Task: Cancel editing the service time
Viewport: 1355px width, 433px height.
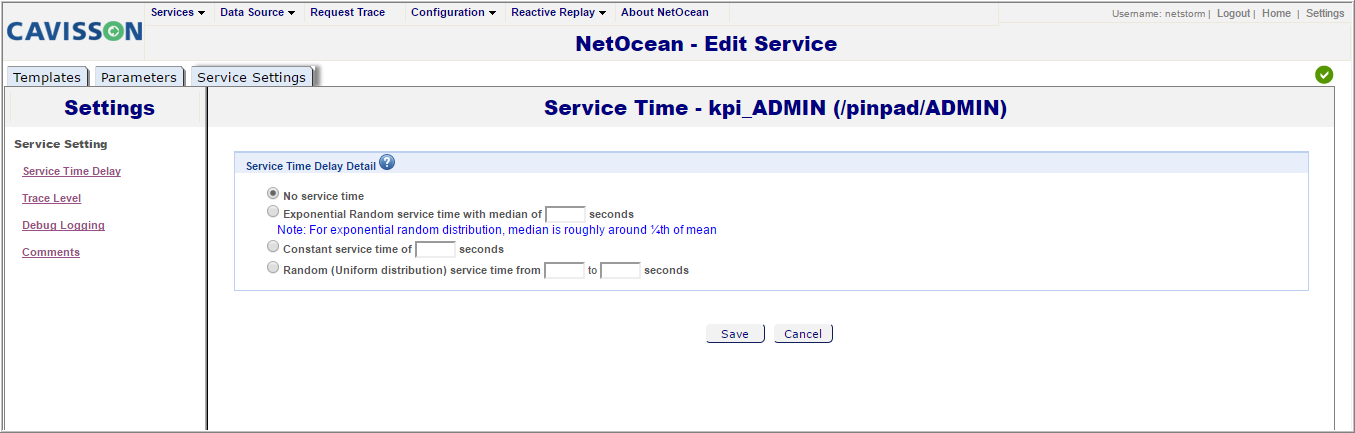Action: click(x=803, y=334)
